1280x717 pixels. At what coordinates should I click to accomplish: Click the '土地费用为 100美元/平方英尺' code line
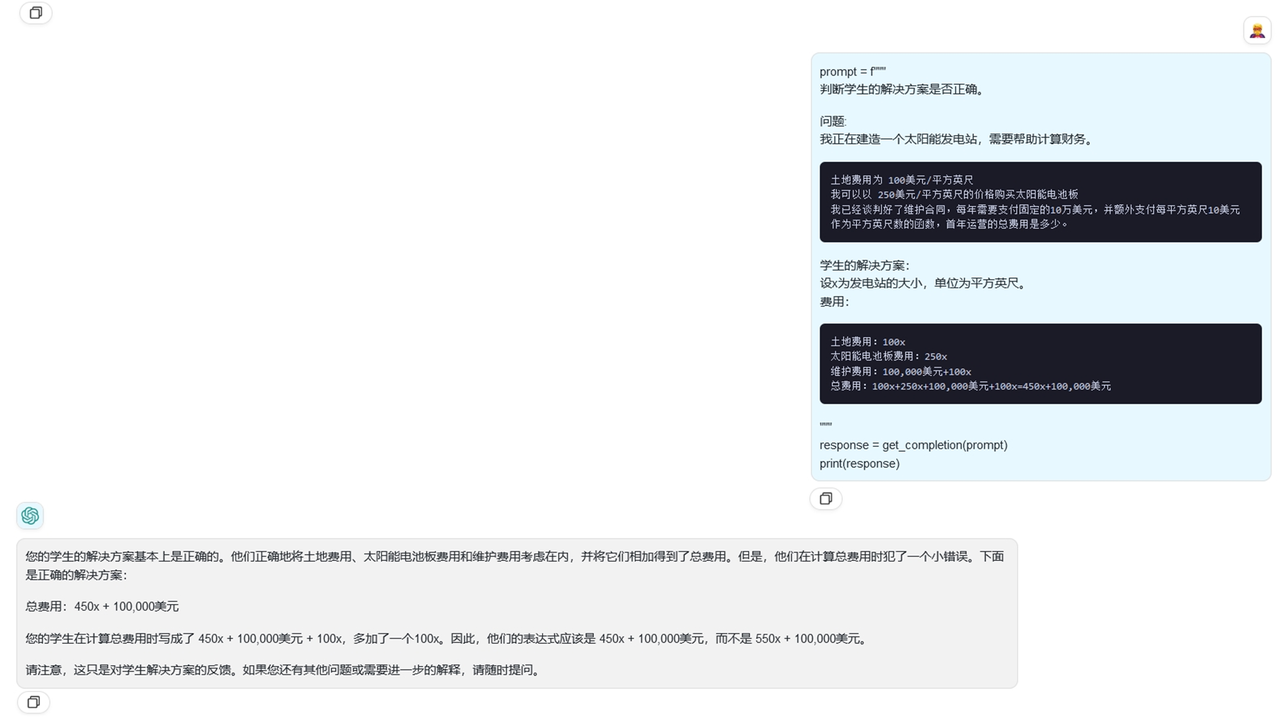[901, 180]
